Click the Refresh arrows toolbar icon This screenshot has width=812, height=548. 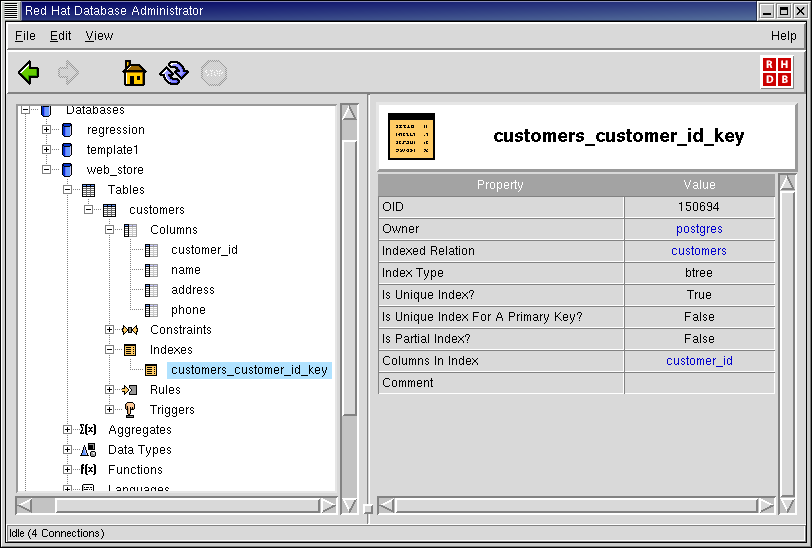click(x=174, y=73)
